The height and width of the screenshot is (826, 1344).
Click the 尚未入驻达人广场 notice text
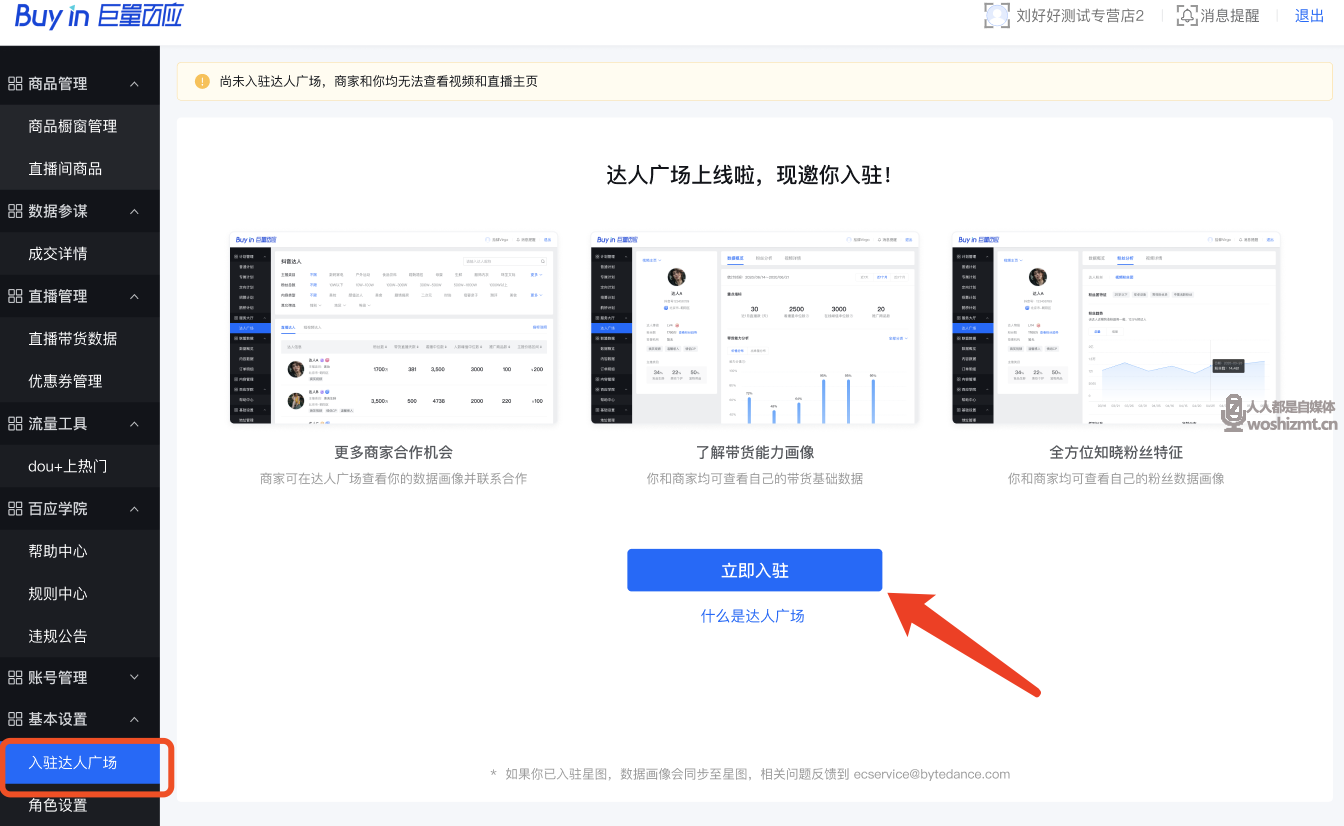(379, 81)
